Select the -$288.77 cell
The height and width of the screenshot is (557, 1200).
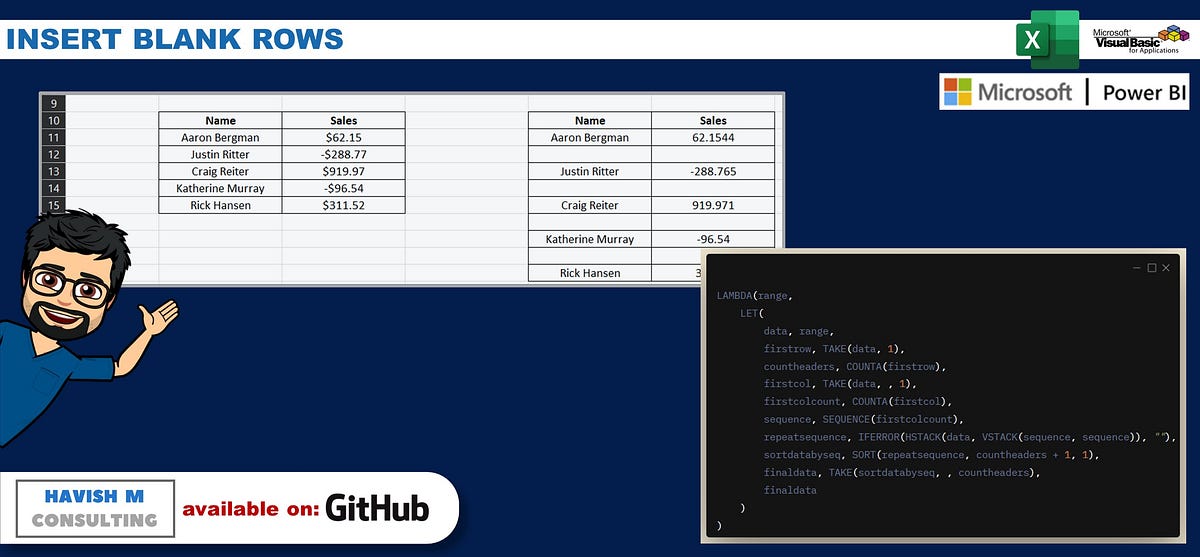343,154
